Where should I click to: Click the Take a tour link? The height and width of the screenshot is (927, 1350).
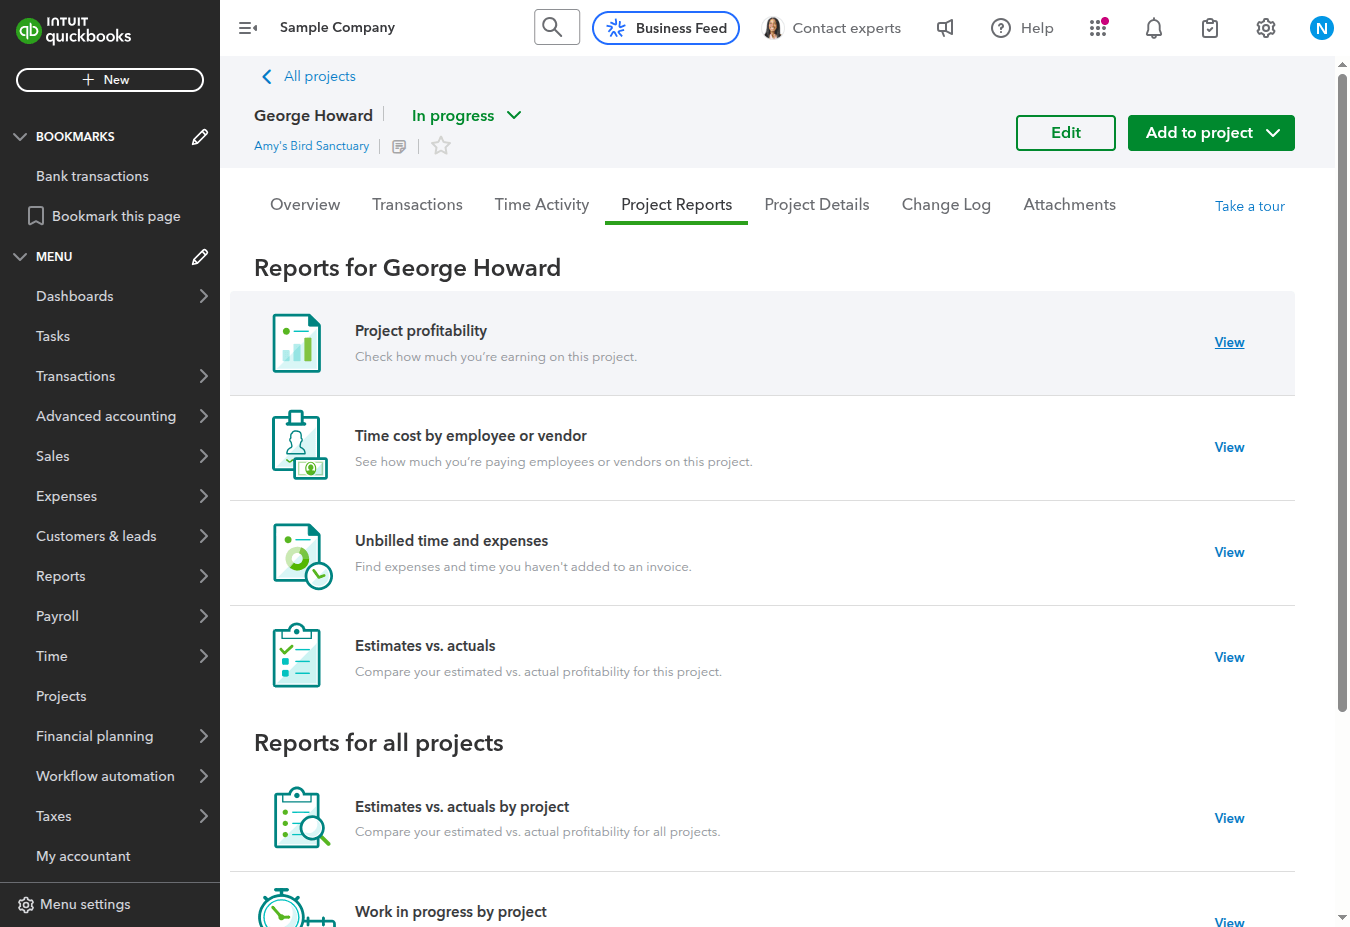(x=1250, y=206)
